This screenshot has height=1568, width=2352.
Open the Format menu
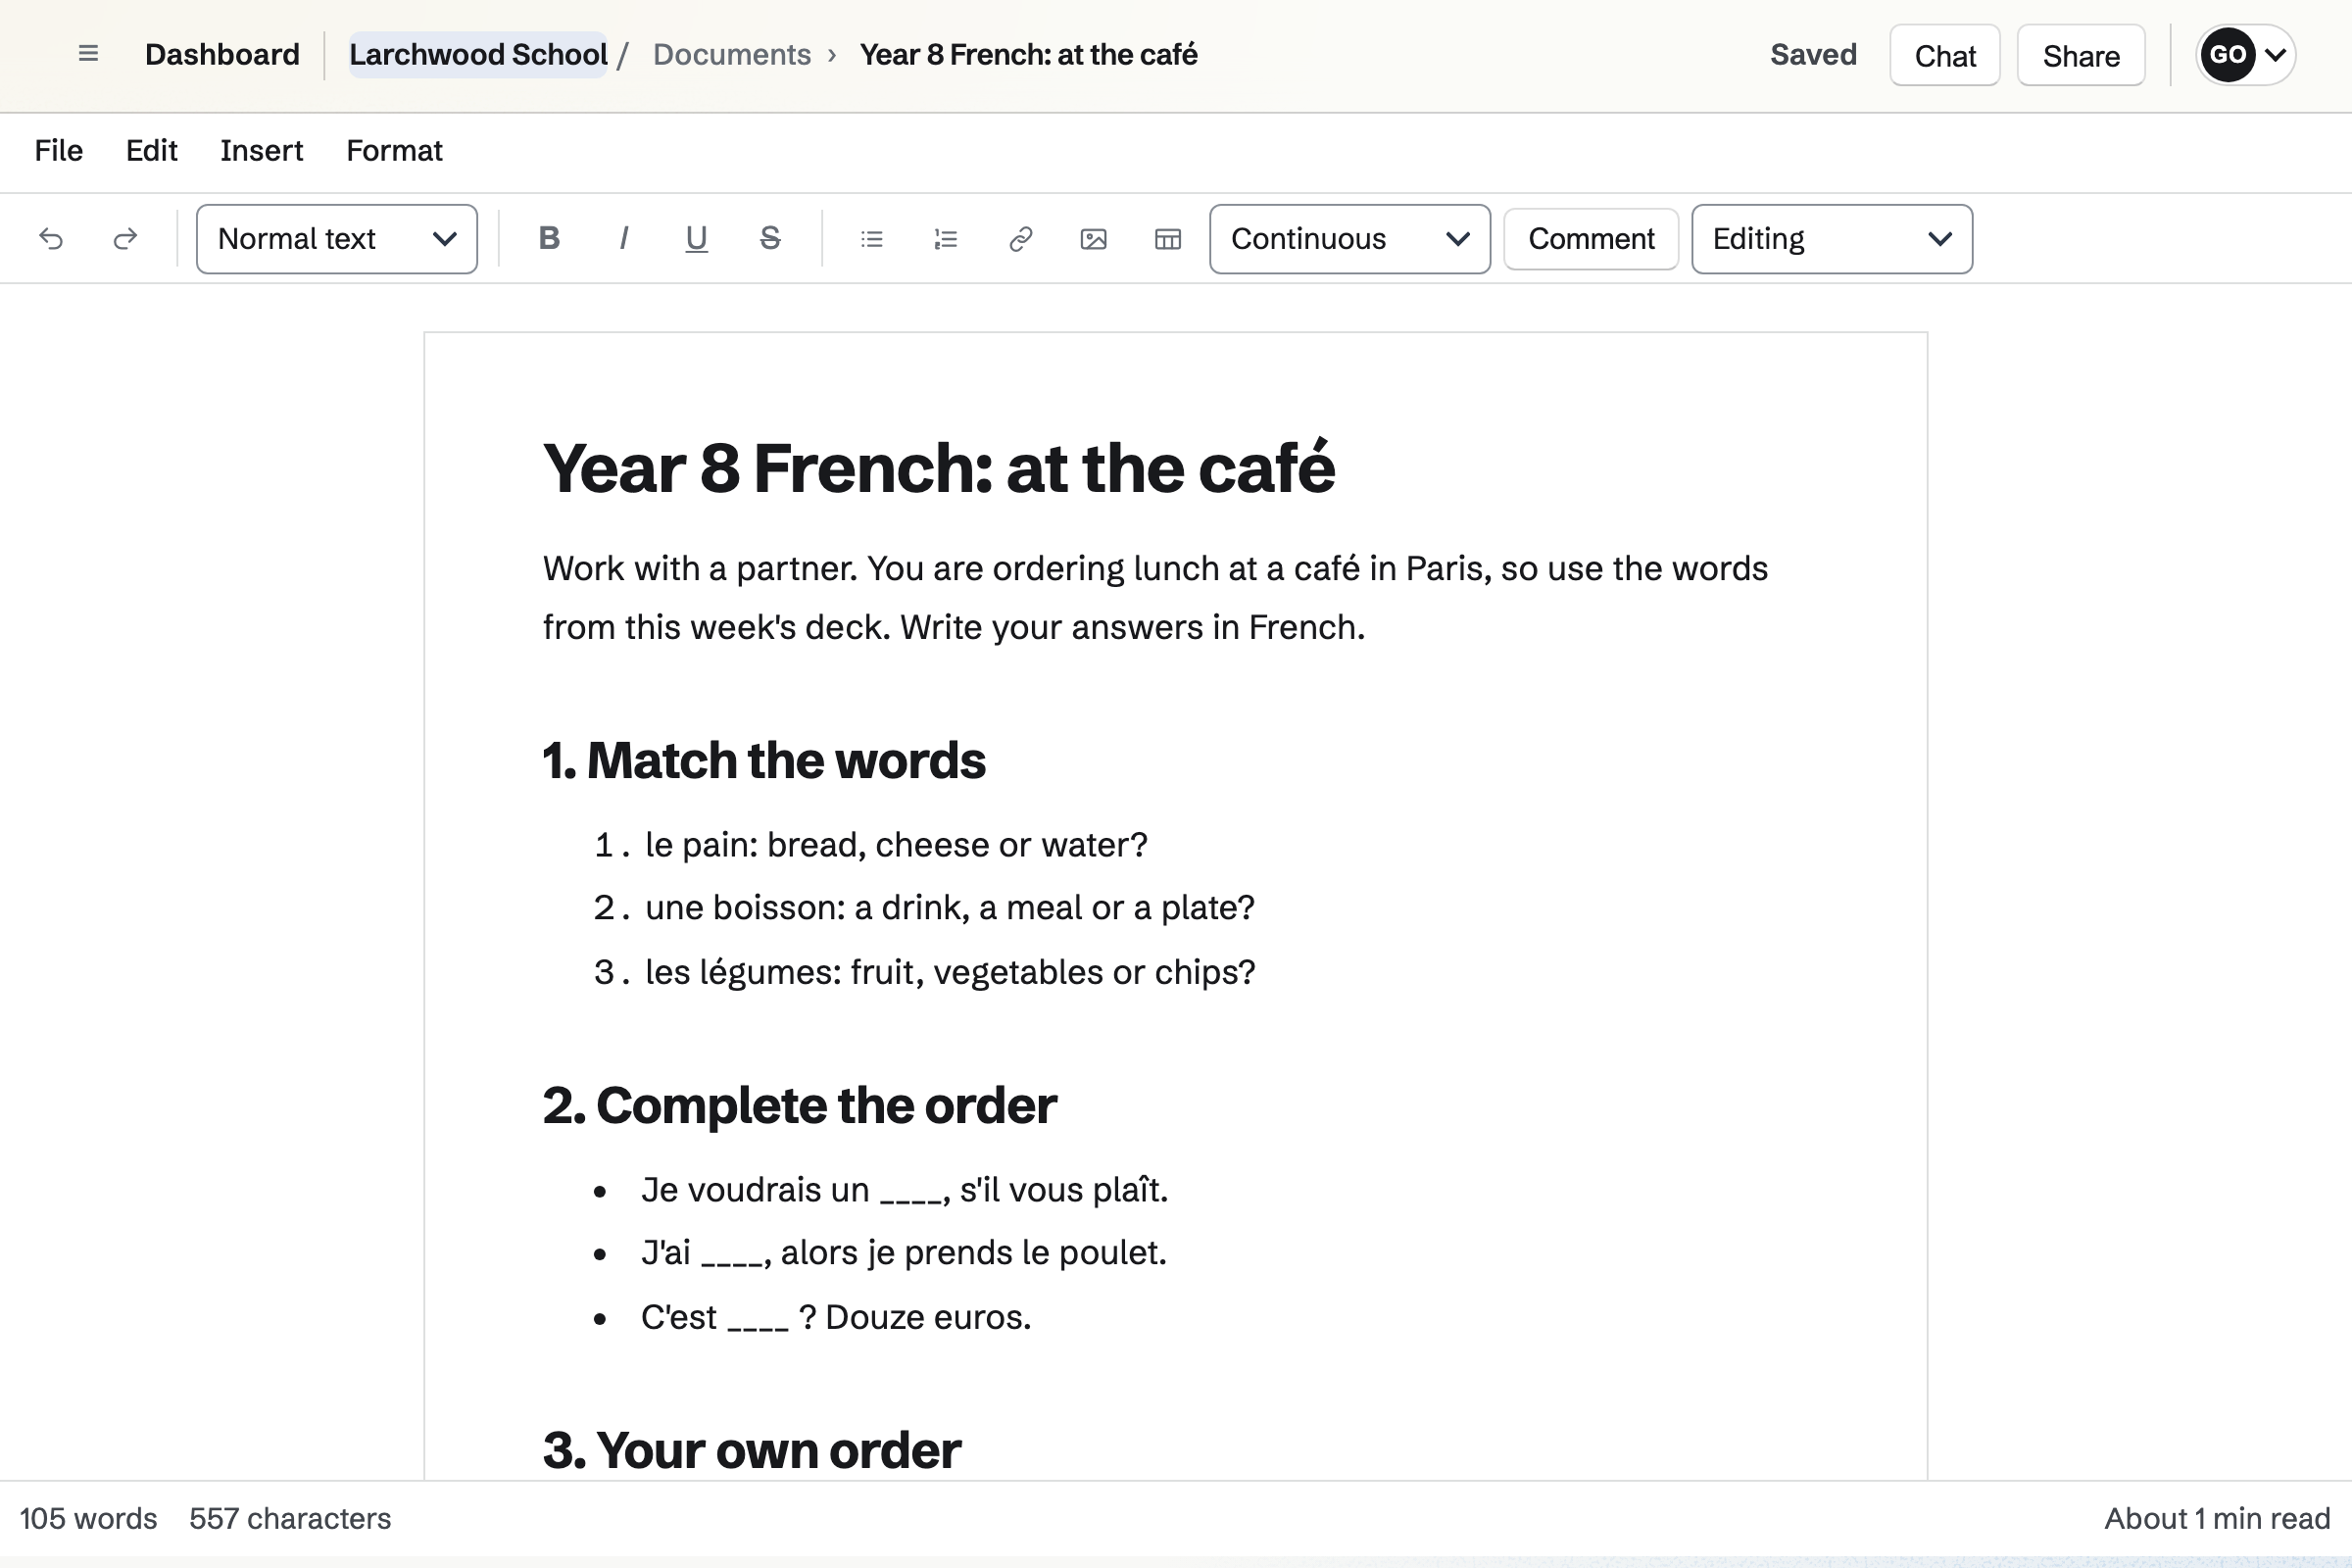point(394,151)
